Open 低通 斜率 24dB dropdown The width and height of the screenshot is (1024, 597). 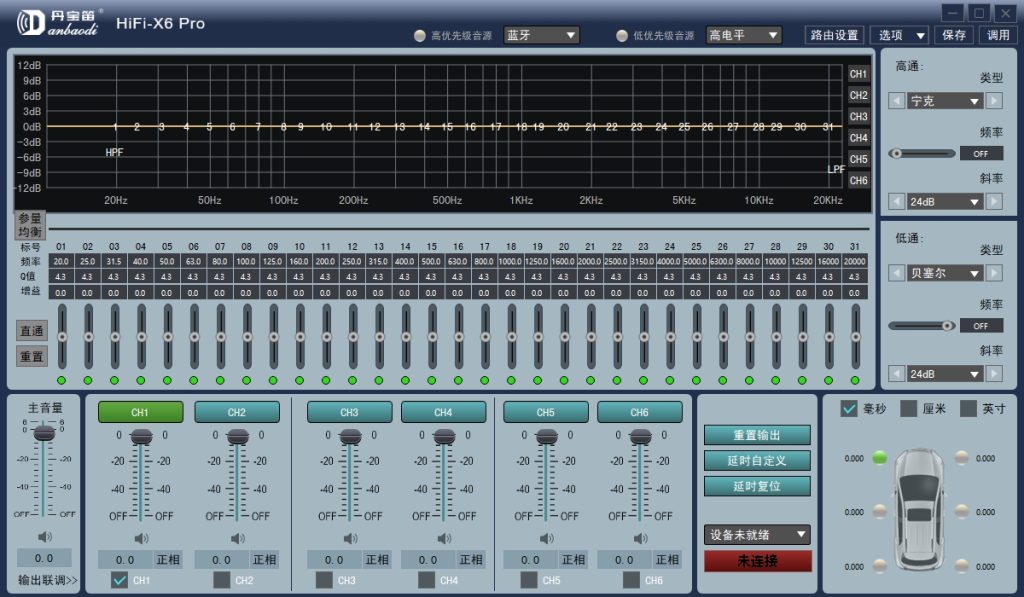coord(945,374)
